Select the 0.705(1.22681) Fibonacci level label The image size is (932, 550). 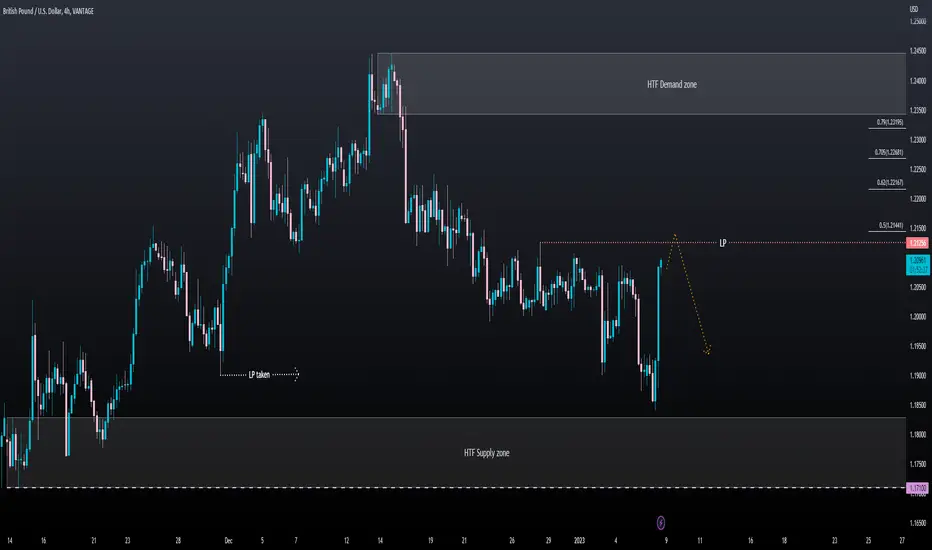coord(889,152)
